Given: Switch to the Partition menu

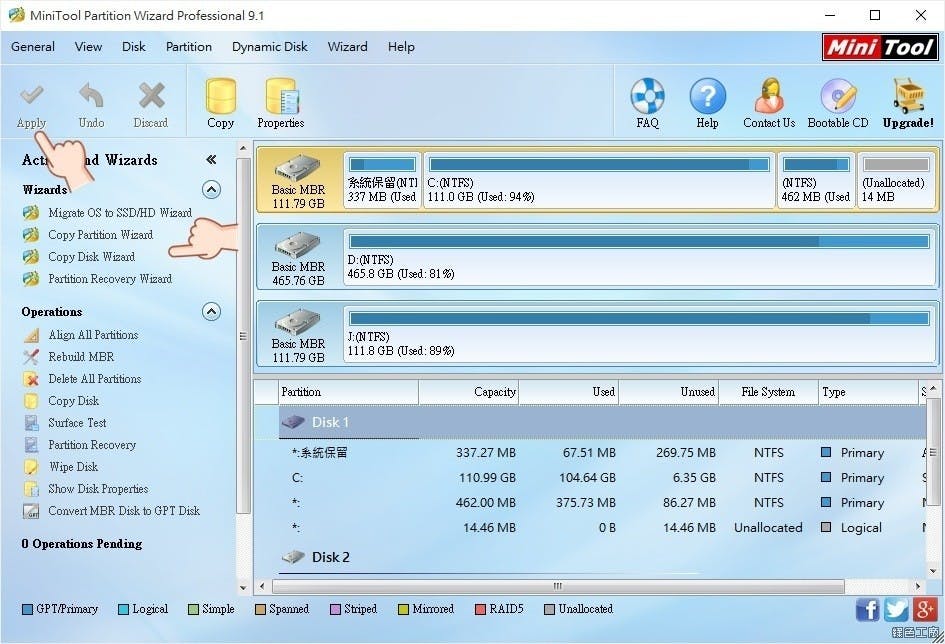Looking at the screenshot, I should 188,46.
